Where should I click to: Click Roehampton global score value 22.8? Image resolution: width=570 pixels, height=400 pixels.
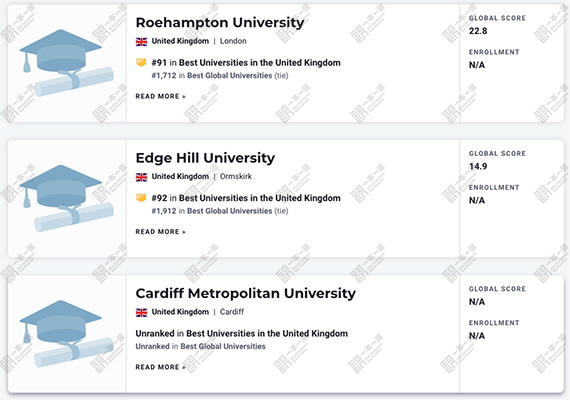478,31
